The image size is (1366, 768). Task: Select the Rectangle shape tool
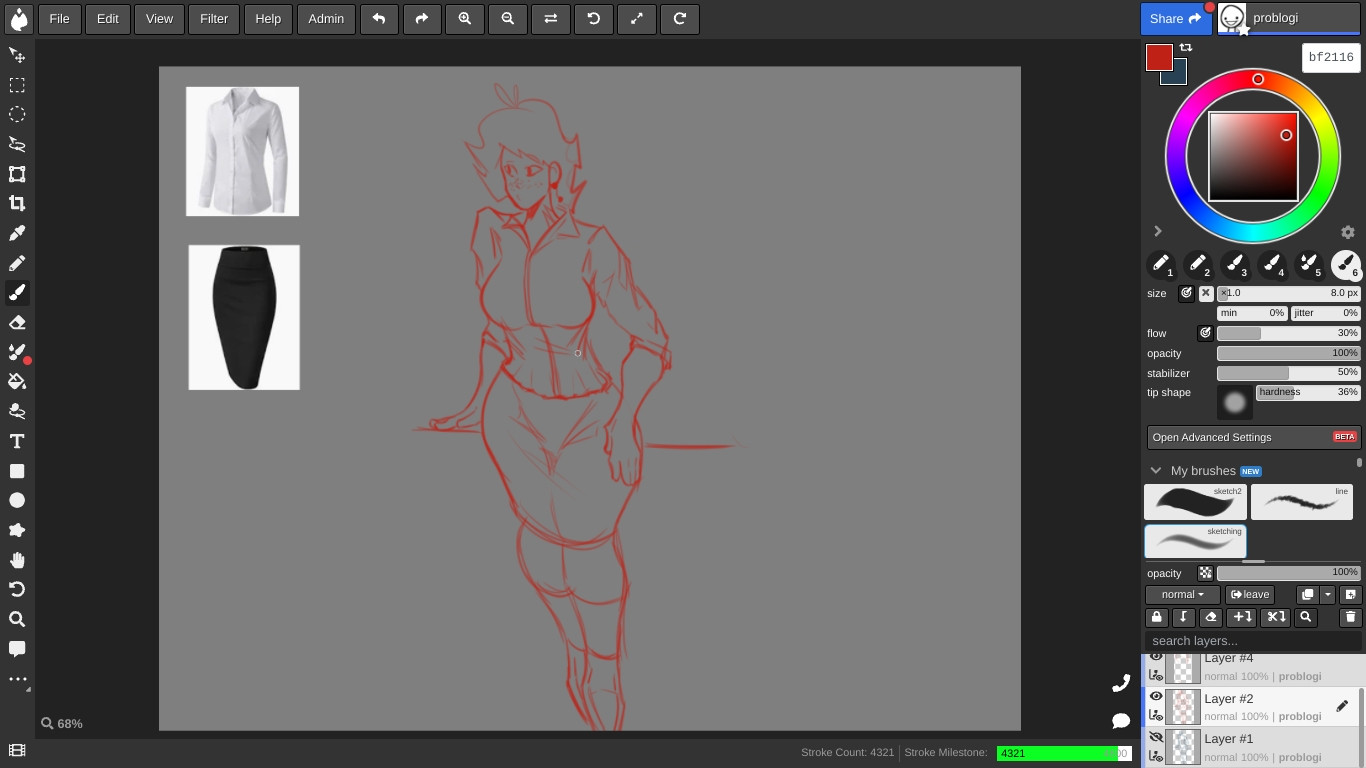pyautogui.click(x=17, y=471)
